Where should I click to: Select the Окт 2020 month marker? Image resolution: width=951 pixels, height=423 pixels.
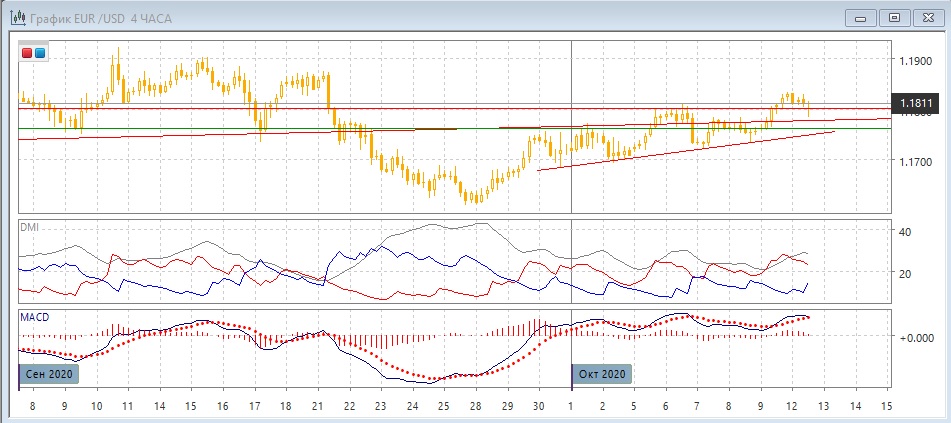(602, 374)
